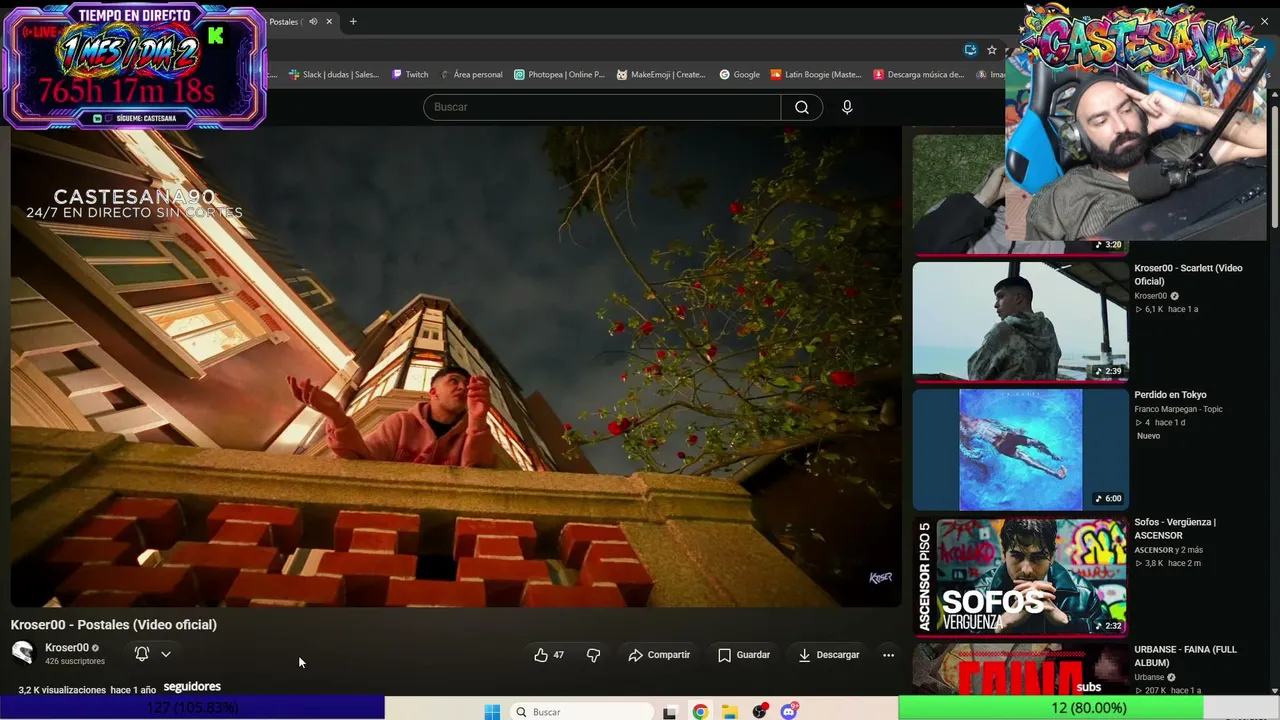Open the more actions three-dot menu
1280x720 pixels.
[x=888, y=655]
